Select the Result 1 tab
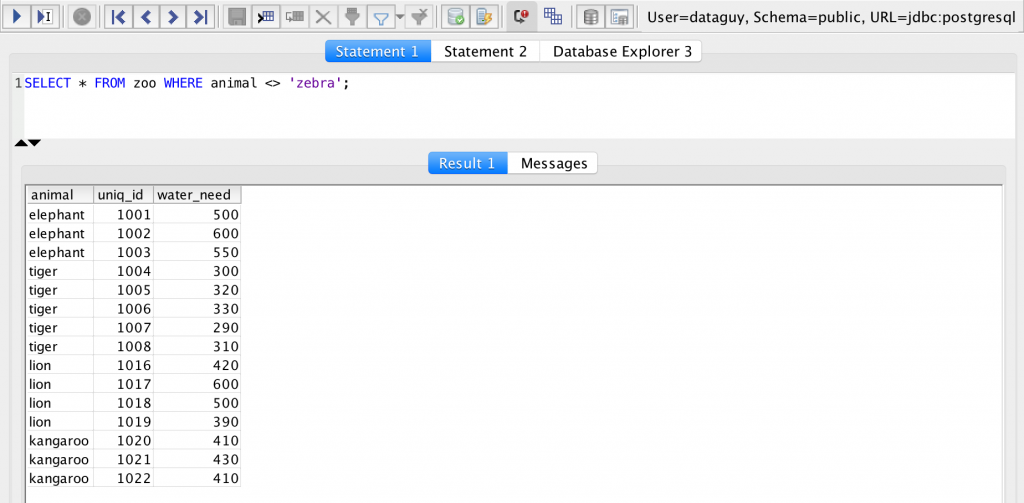The height and width of the screenshot is (503, 1024). point(467,163)
